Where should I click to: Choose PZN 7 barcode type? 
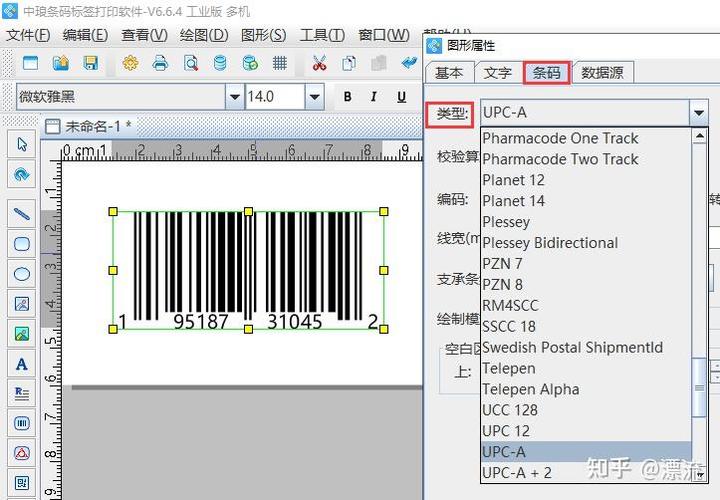click(x=586, y=264)
